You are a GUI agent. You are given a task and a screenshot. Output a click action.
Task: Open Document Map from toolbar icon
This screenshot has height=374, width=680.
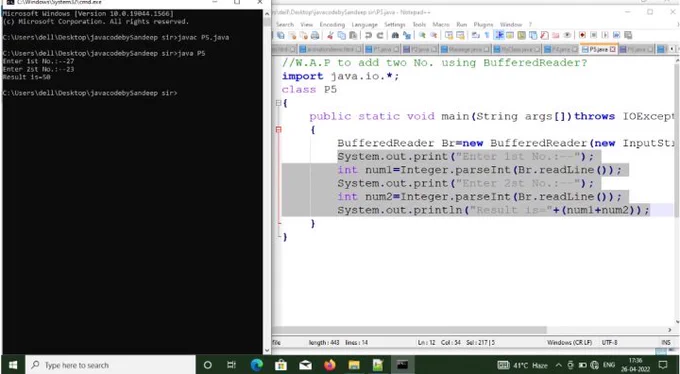point(521,35)
